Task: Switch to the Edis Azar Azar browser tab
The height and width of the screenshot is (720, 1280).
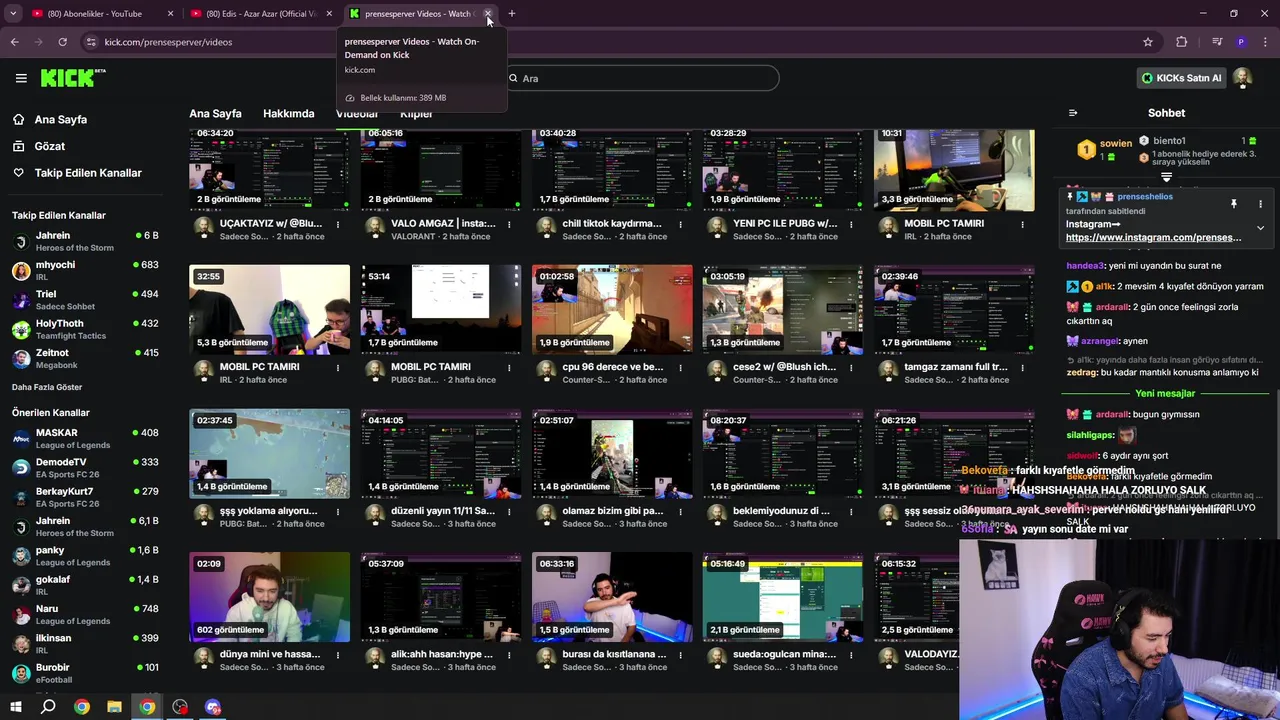Action: 262,14
